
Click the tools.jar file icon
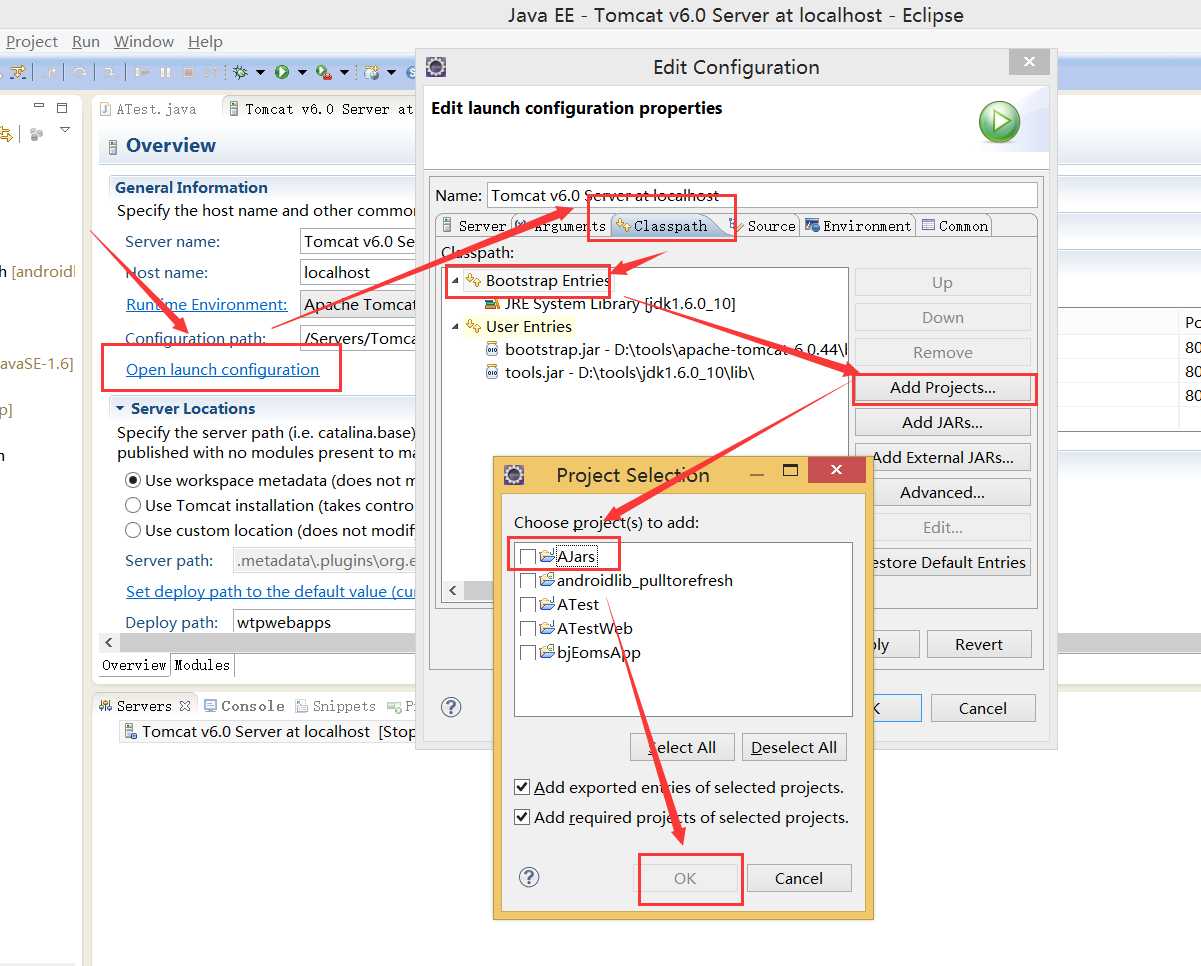(492, 372)
